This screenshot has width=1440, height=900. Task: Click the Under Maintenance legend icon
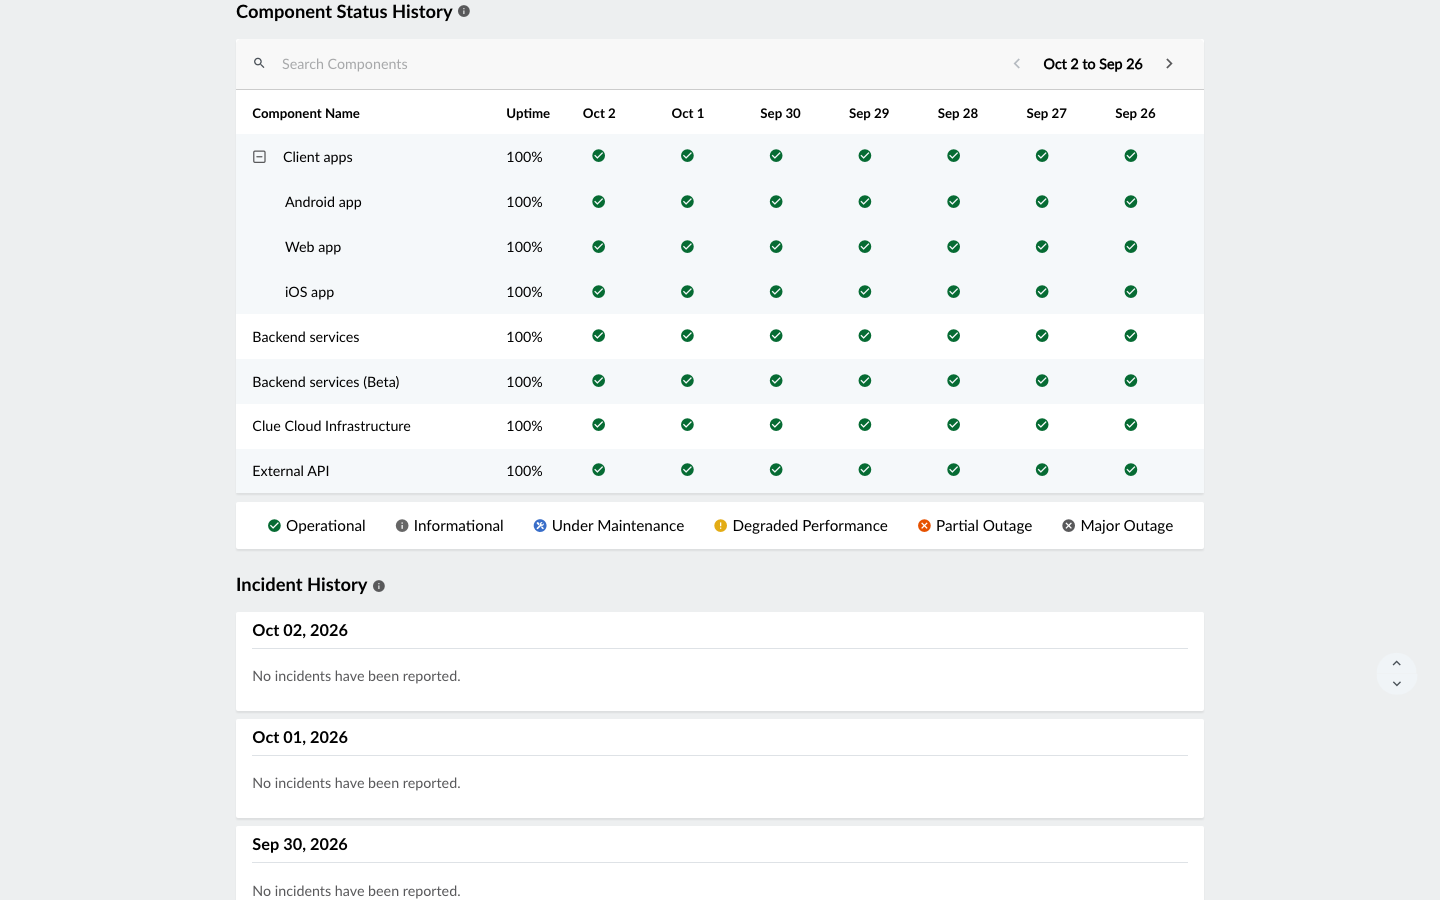click(x=540, y=526)
